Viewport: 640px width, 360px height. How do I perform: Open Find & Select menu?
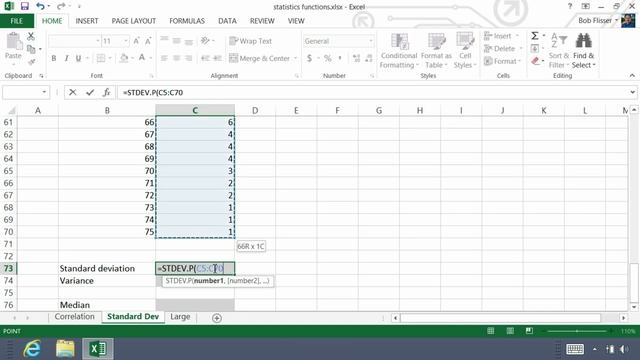[584, 51]
